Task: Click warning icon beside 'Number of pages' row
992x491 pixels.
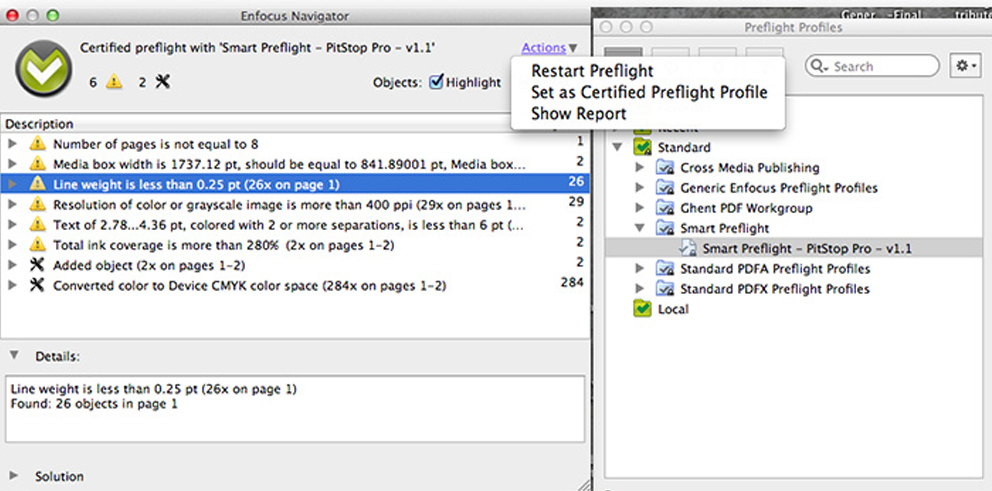Action: [37, 144]
